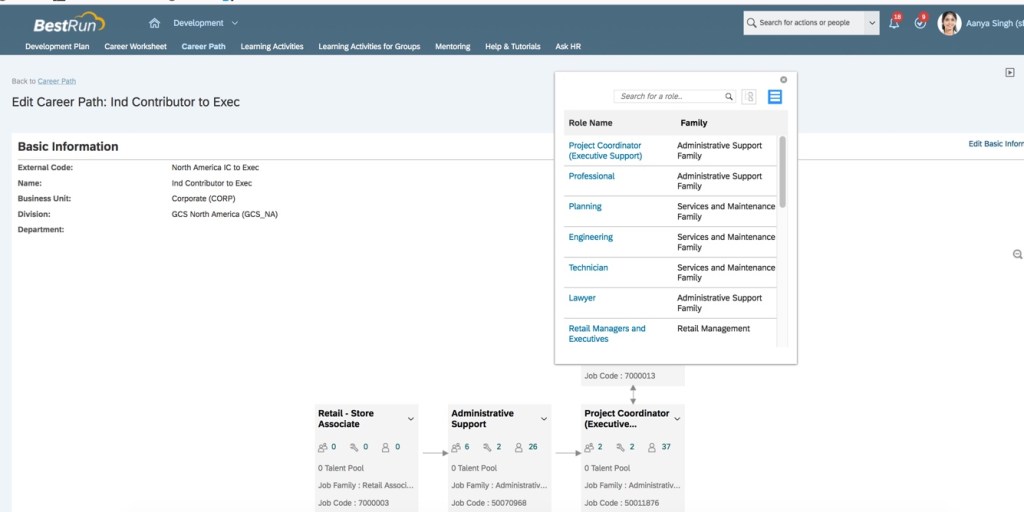The height and width of the screenshot is (512, 1024).
Task: Open the to-do checkmark icon
Action: [x=920, y=23]
